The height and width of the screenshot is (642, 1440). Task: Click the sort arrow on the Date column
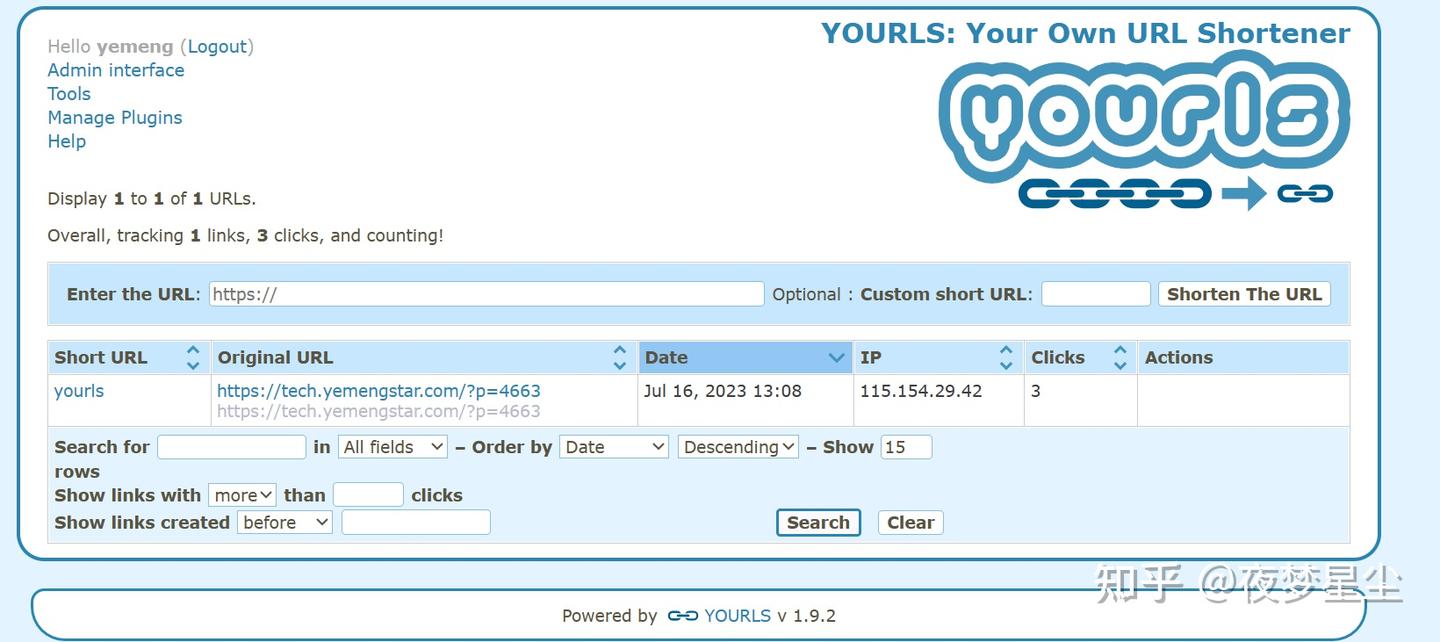tap(837, 357)
